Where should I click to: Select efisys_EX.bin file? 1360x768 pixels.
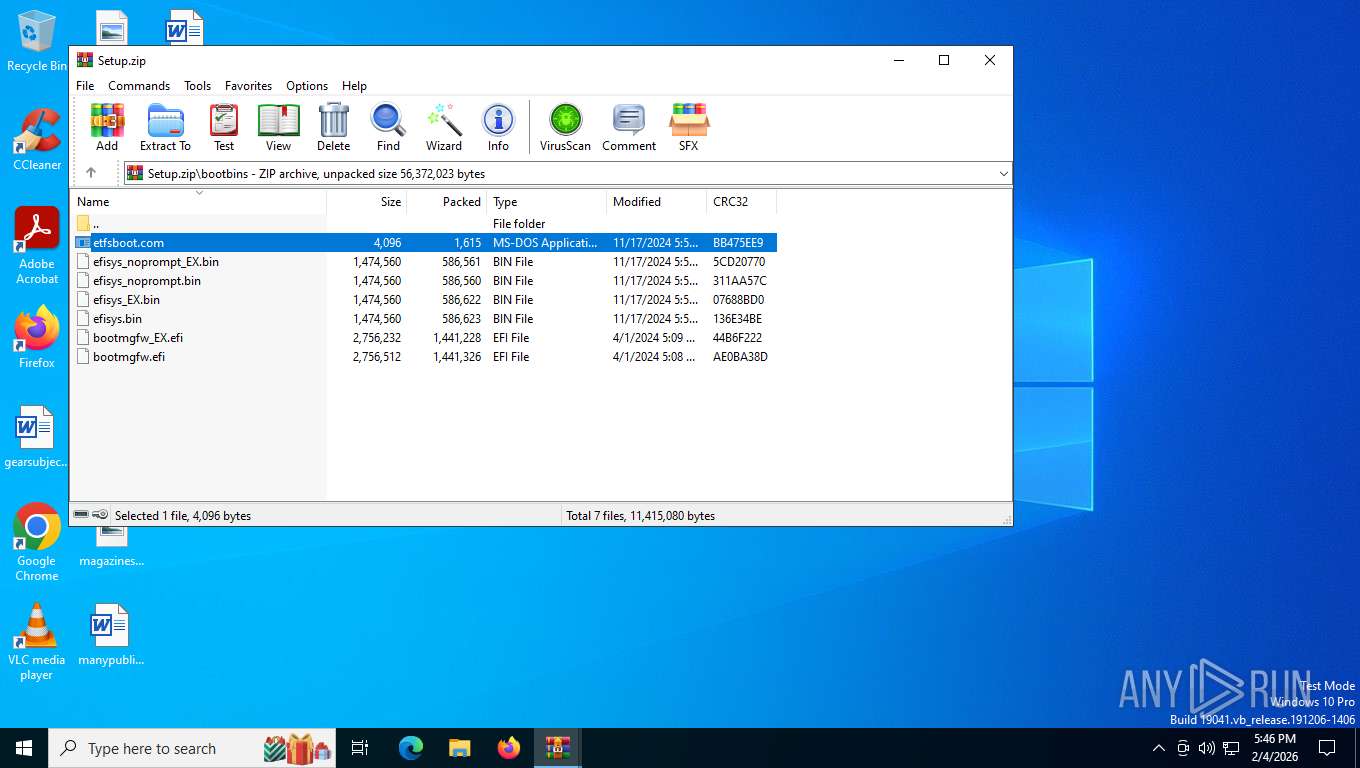pyautogui.click(x=424, y=300)
